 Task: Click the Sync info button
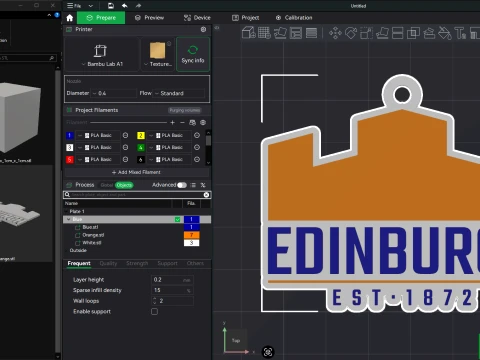(x=193, y=54)
